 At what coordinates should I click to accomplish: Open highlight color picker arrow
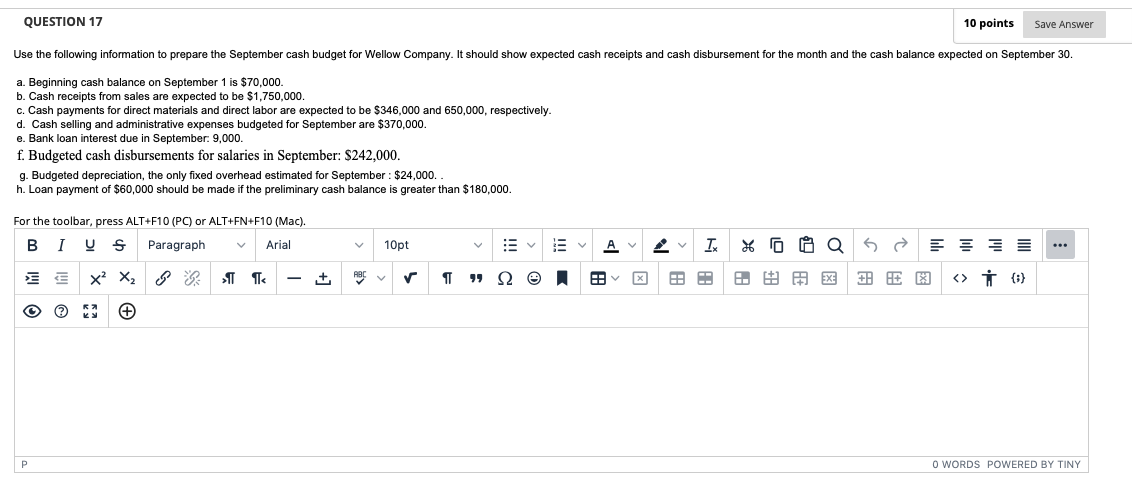682,246
